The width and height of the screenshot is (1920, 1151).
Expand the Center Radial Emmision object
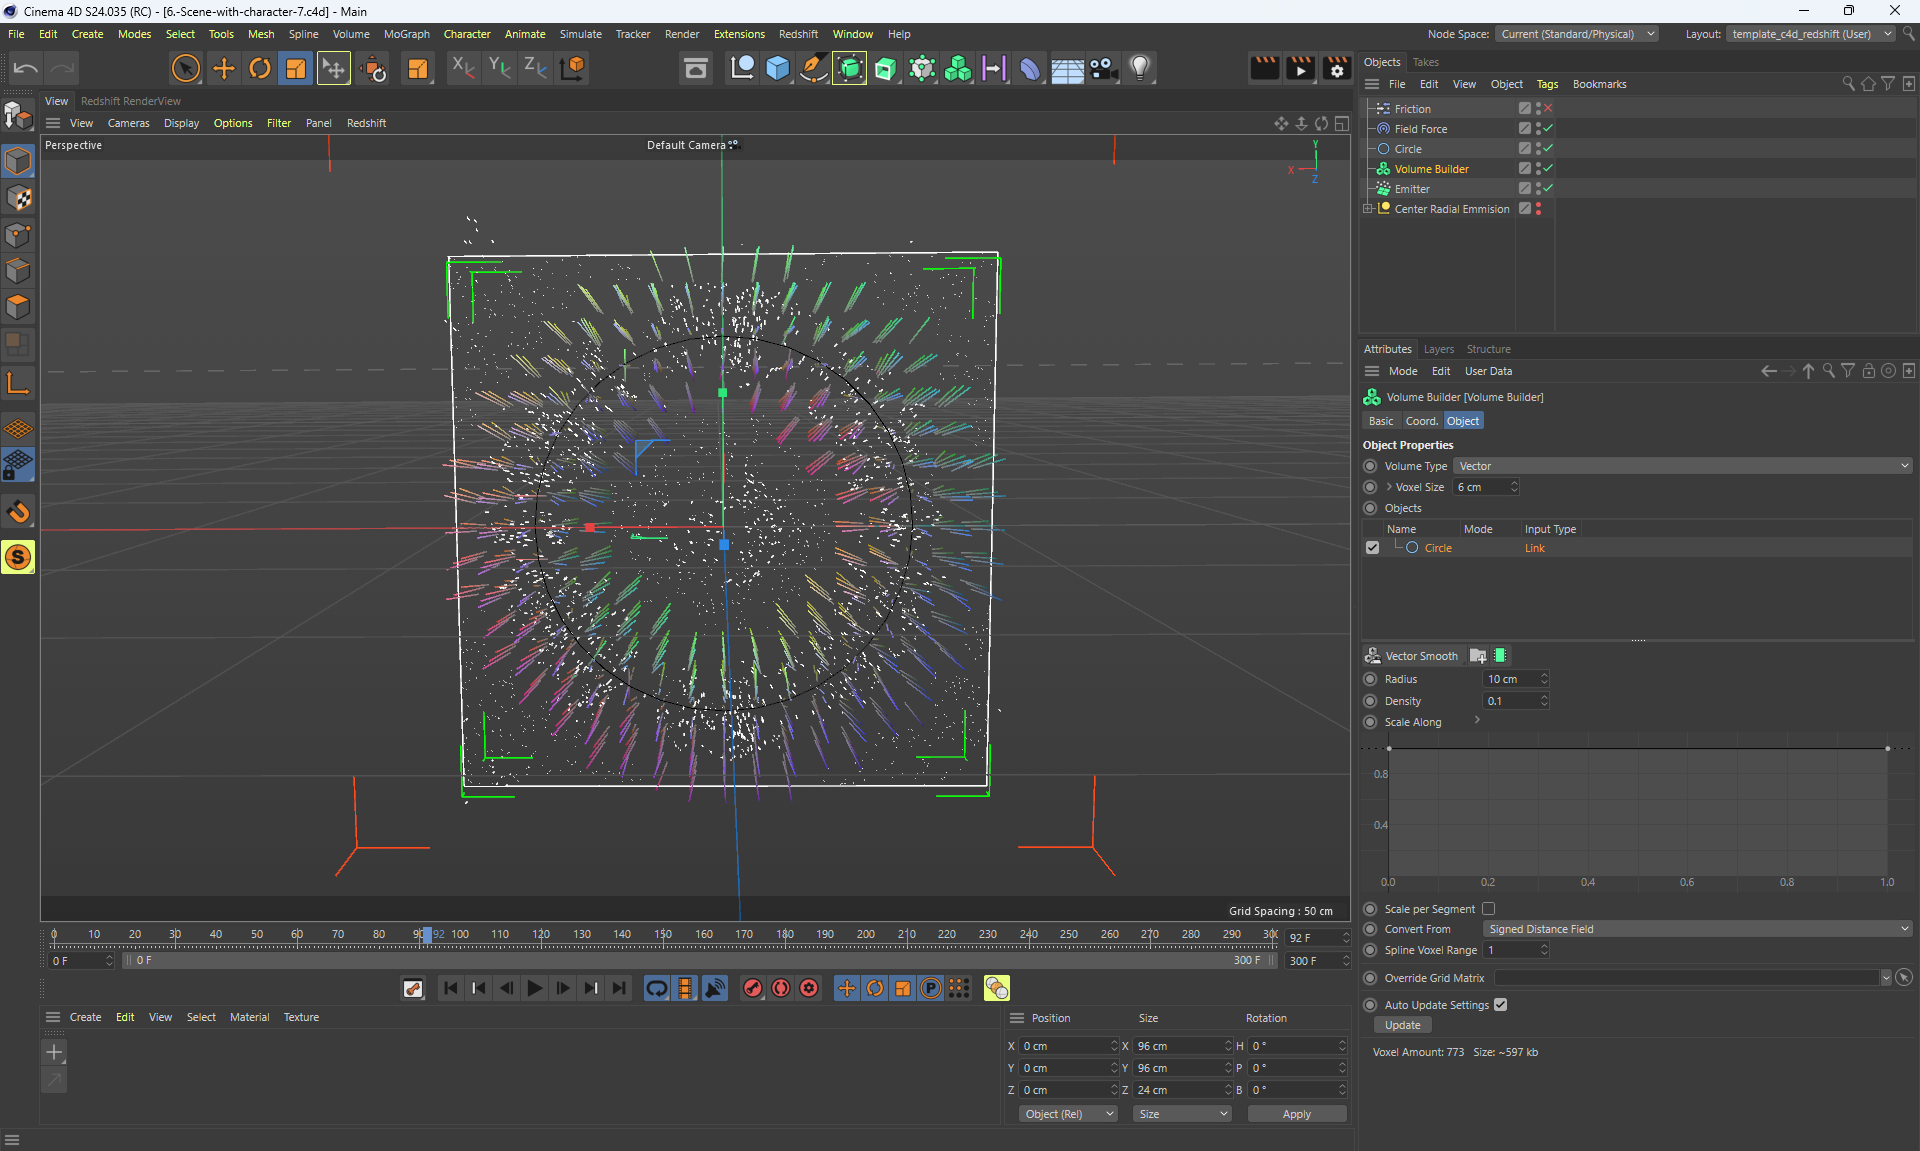point(1368,209)
